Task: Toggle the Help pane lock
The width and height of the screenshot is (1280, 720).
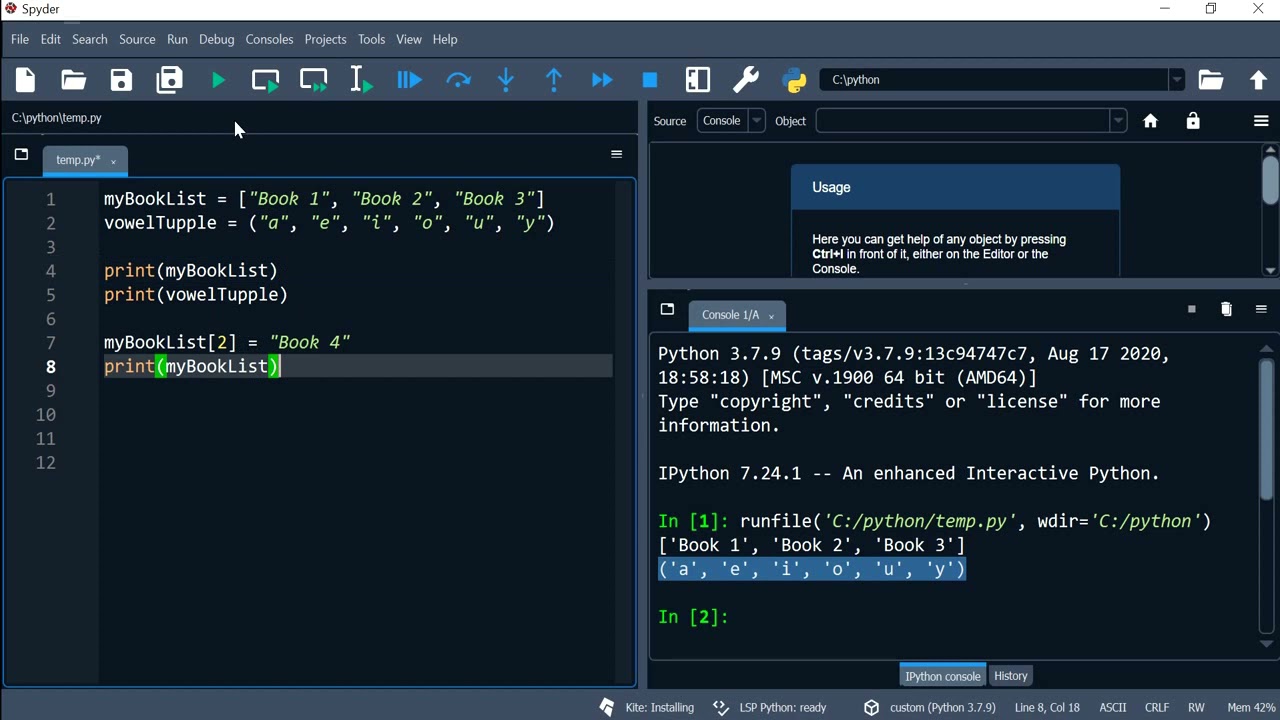Action: pyautogui.click(x=1193, y=121)
